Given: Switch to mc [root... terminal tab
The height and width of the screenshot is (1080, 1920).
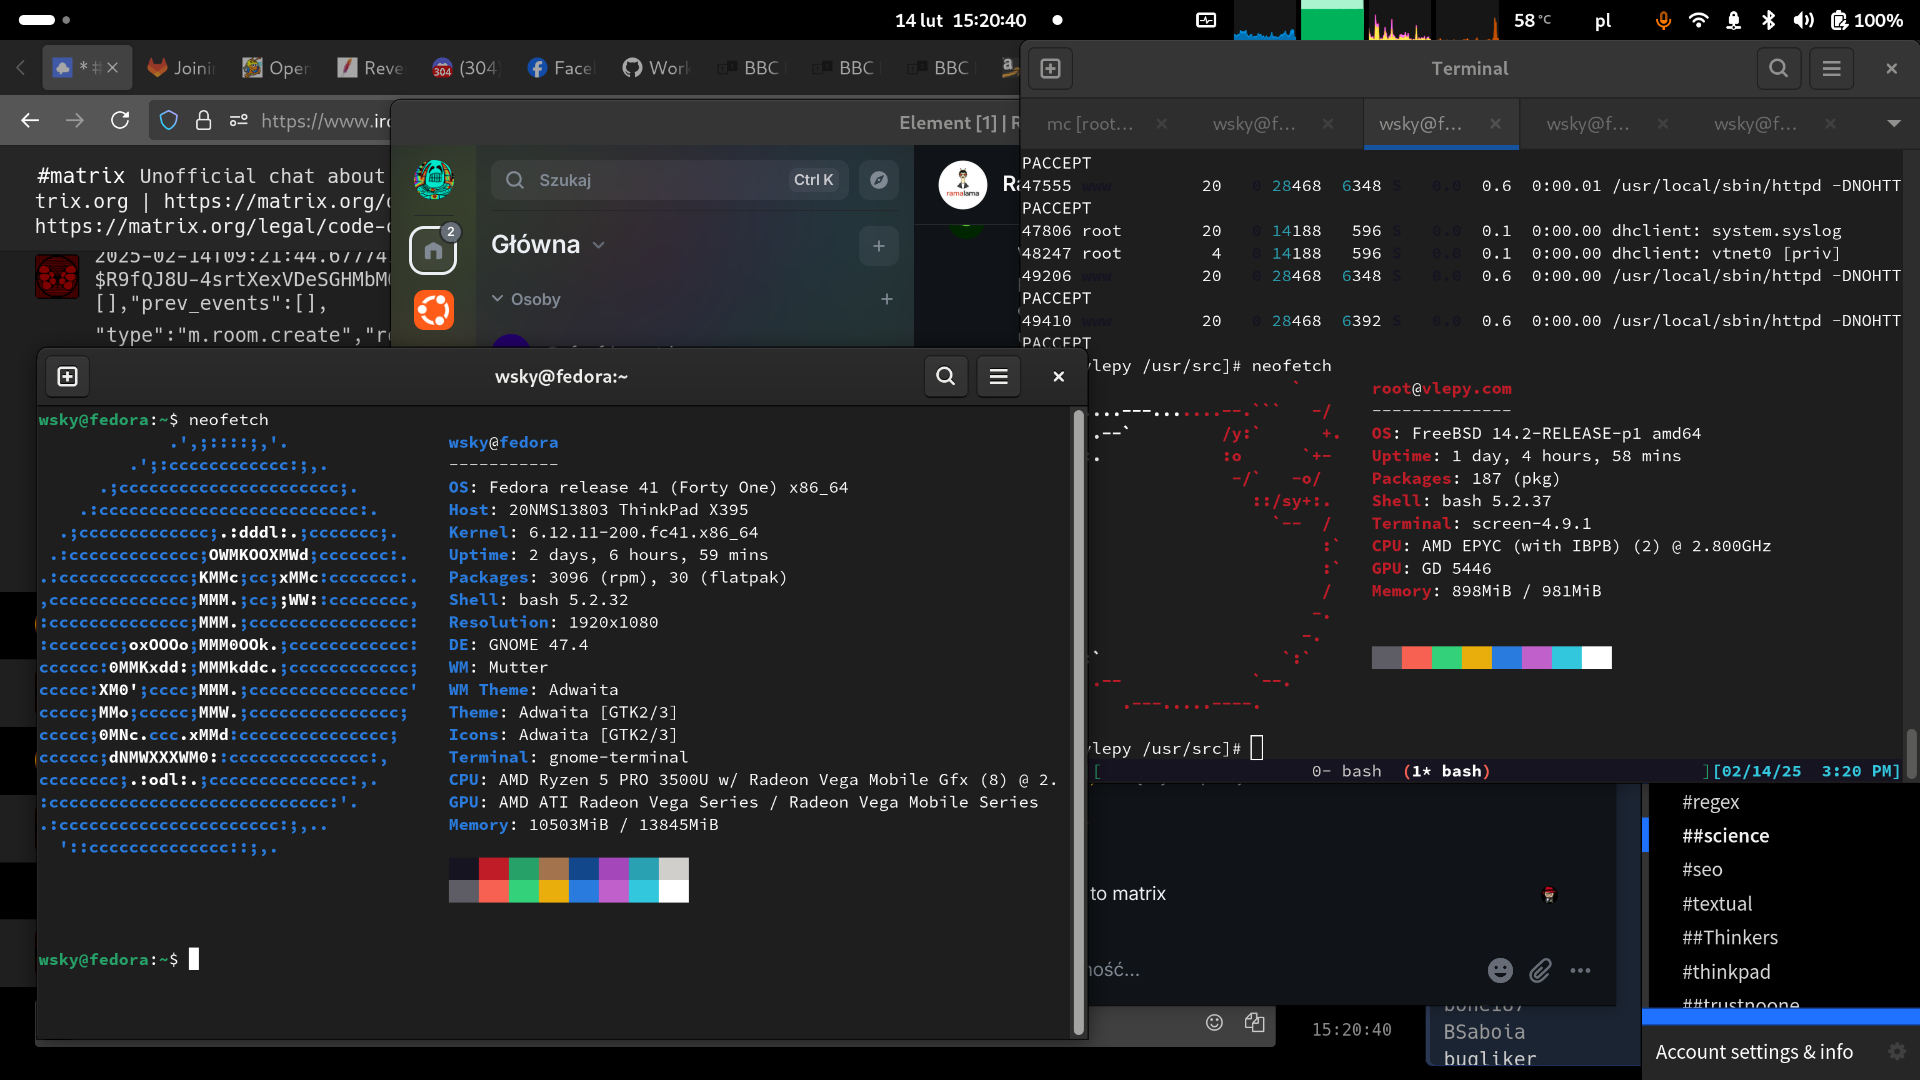Looking at the screenshot, I should [1090, 124].
